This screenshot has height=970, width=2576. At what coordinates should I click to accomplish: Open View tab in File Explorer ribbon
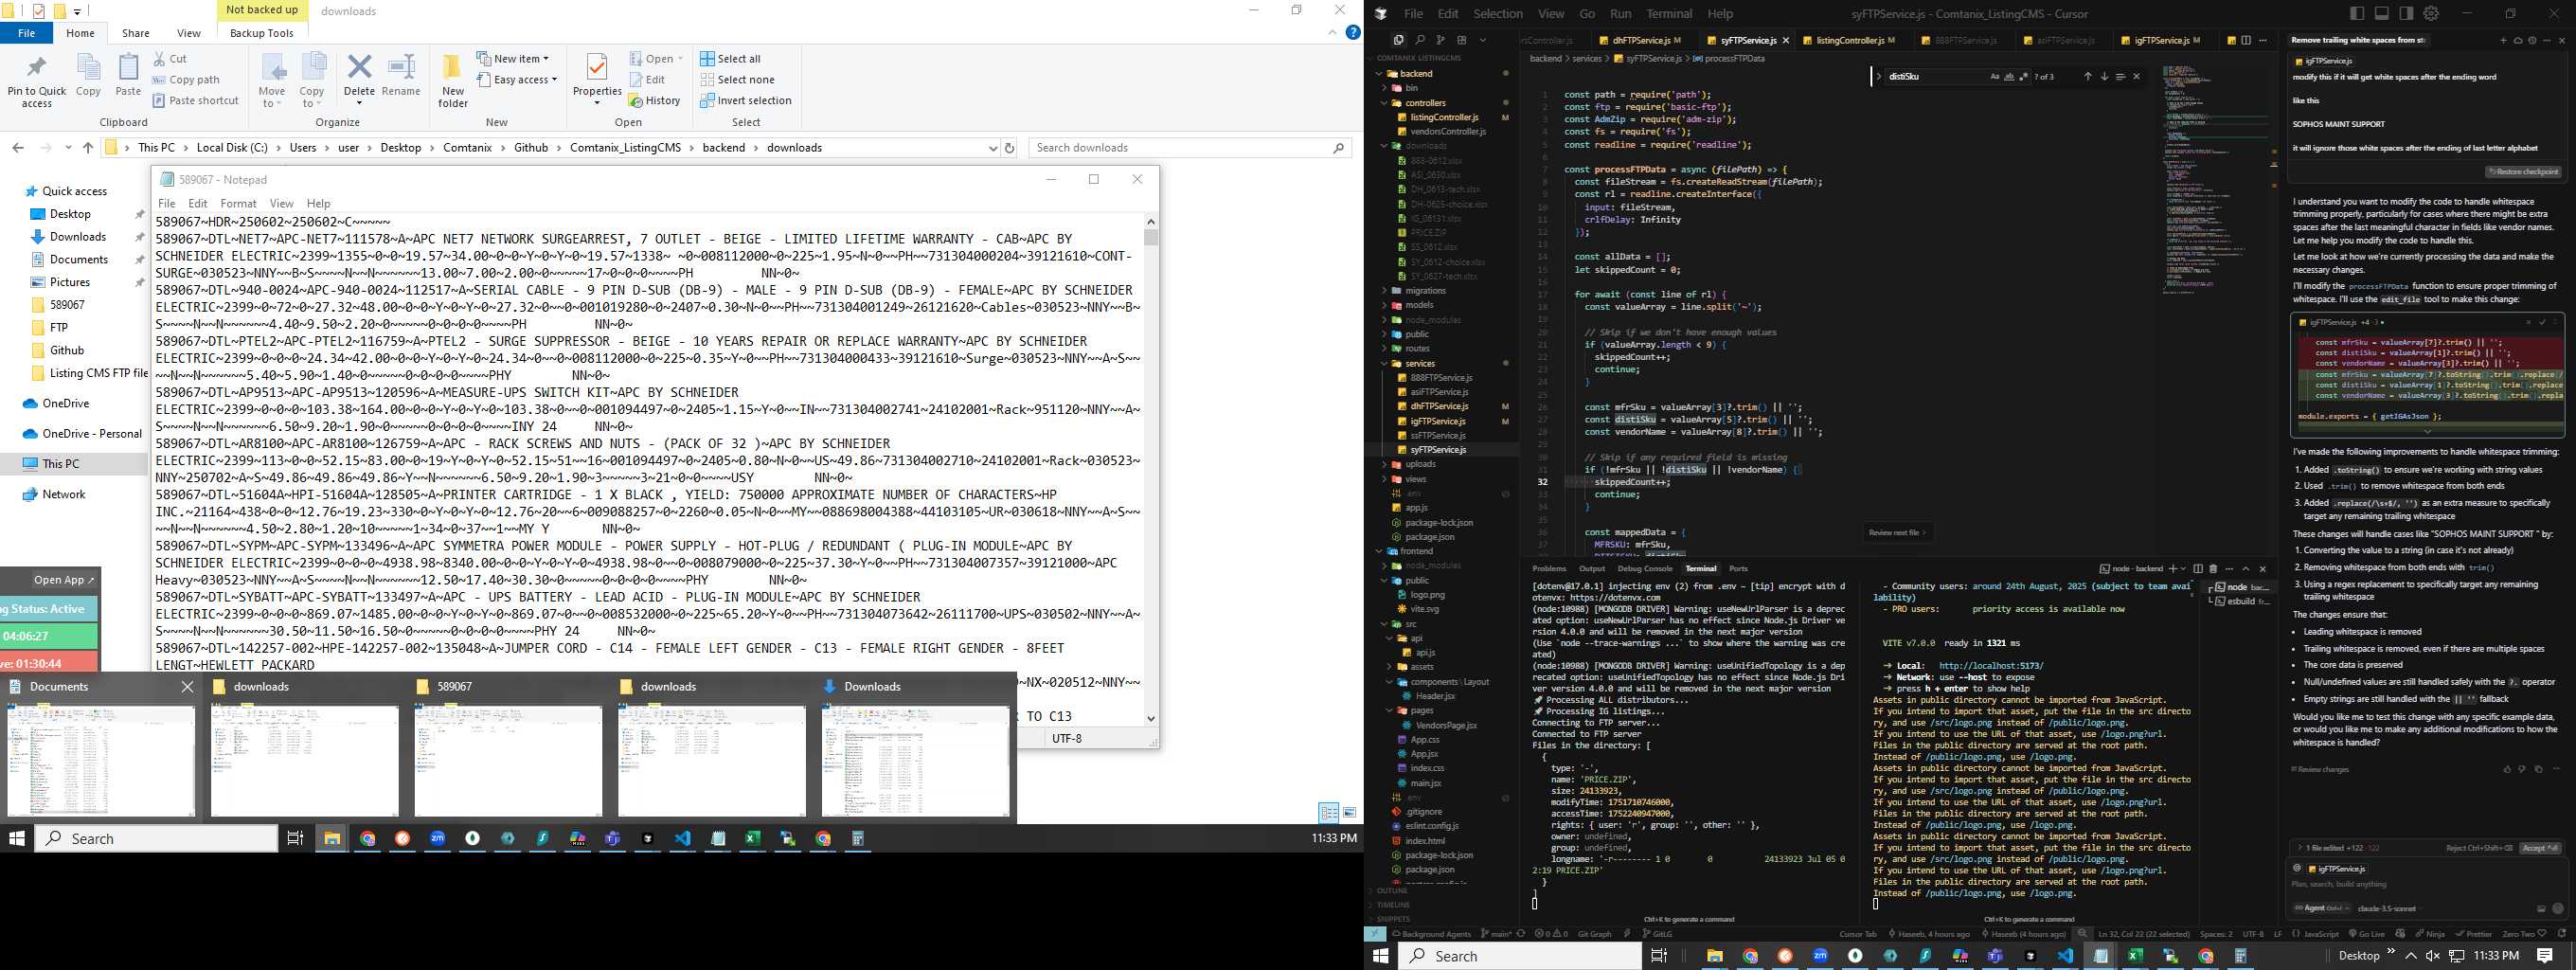point(188,33)
